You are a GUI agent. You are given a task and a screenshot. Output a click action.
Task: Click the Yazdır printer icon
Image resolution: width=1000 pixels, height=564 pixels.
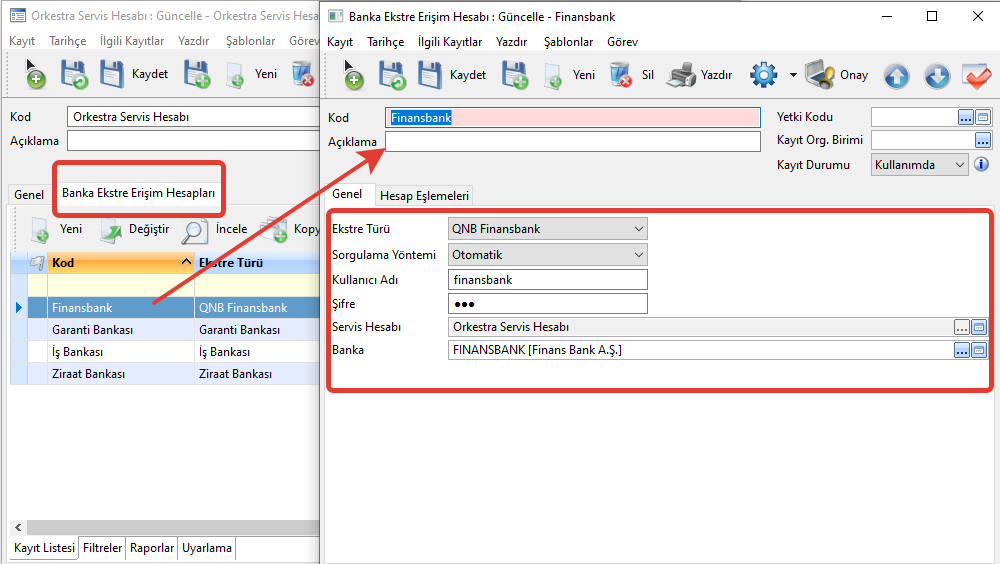point(682,75)
